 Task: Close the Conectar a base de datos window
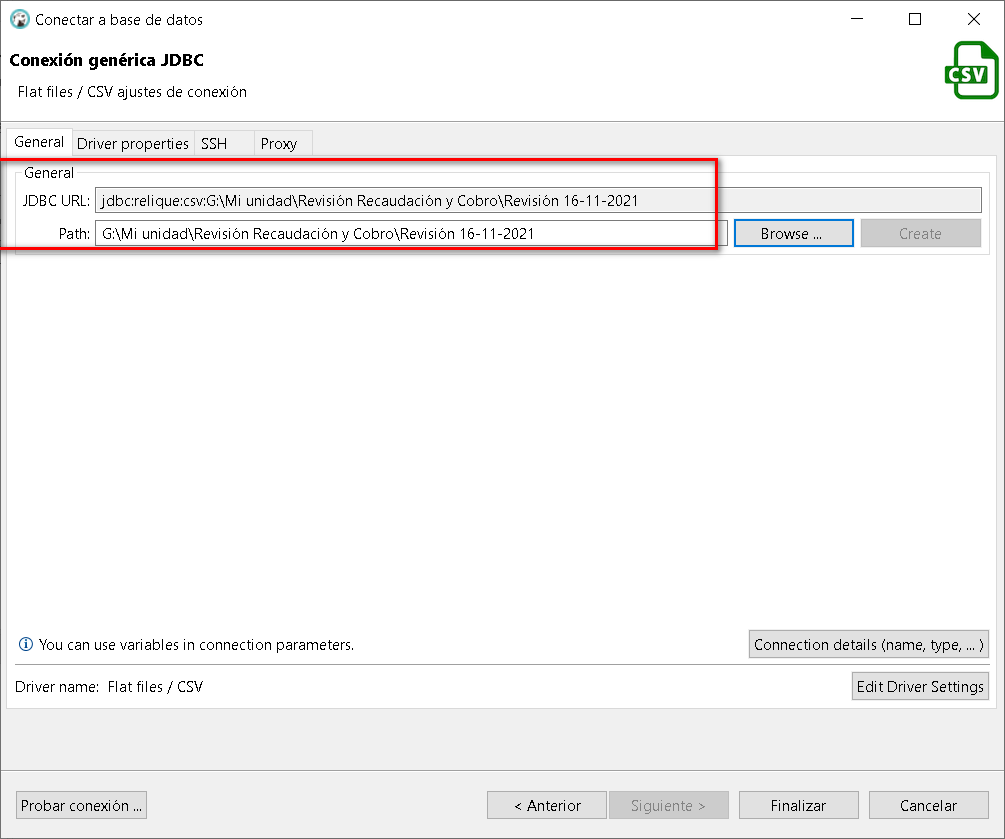tap(974, 19)
